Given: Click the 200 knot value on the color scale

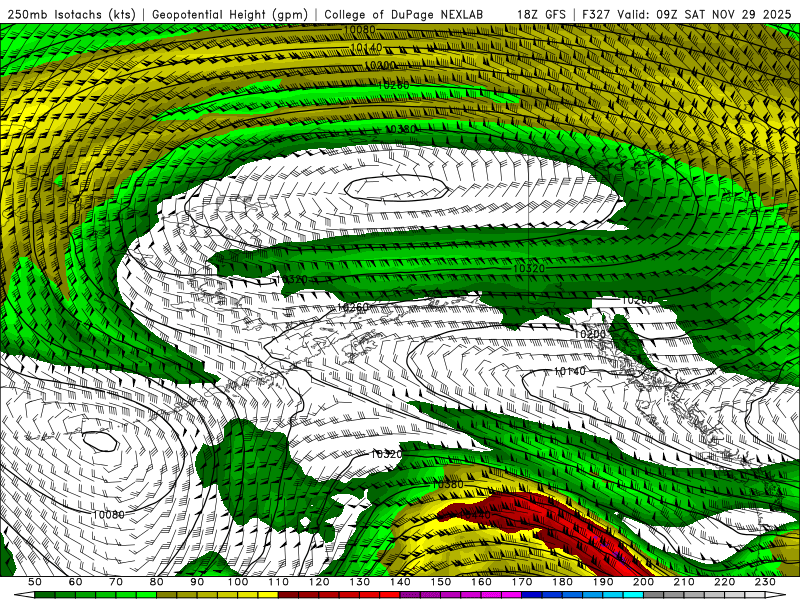Looking at the screenshot, I should (643, 582).
